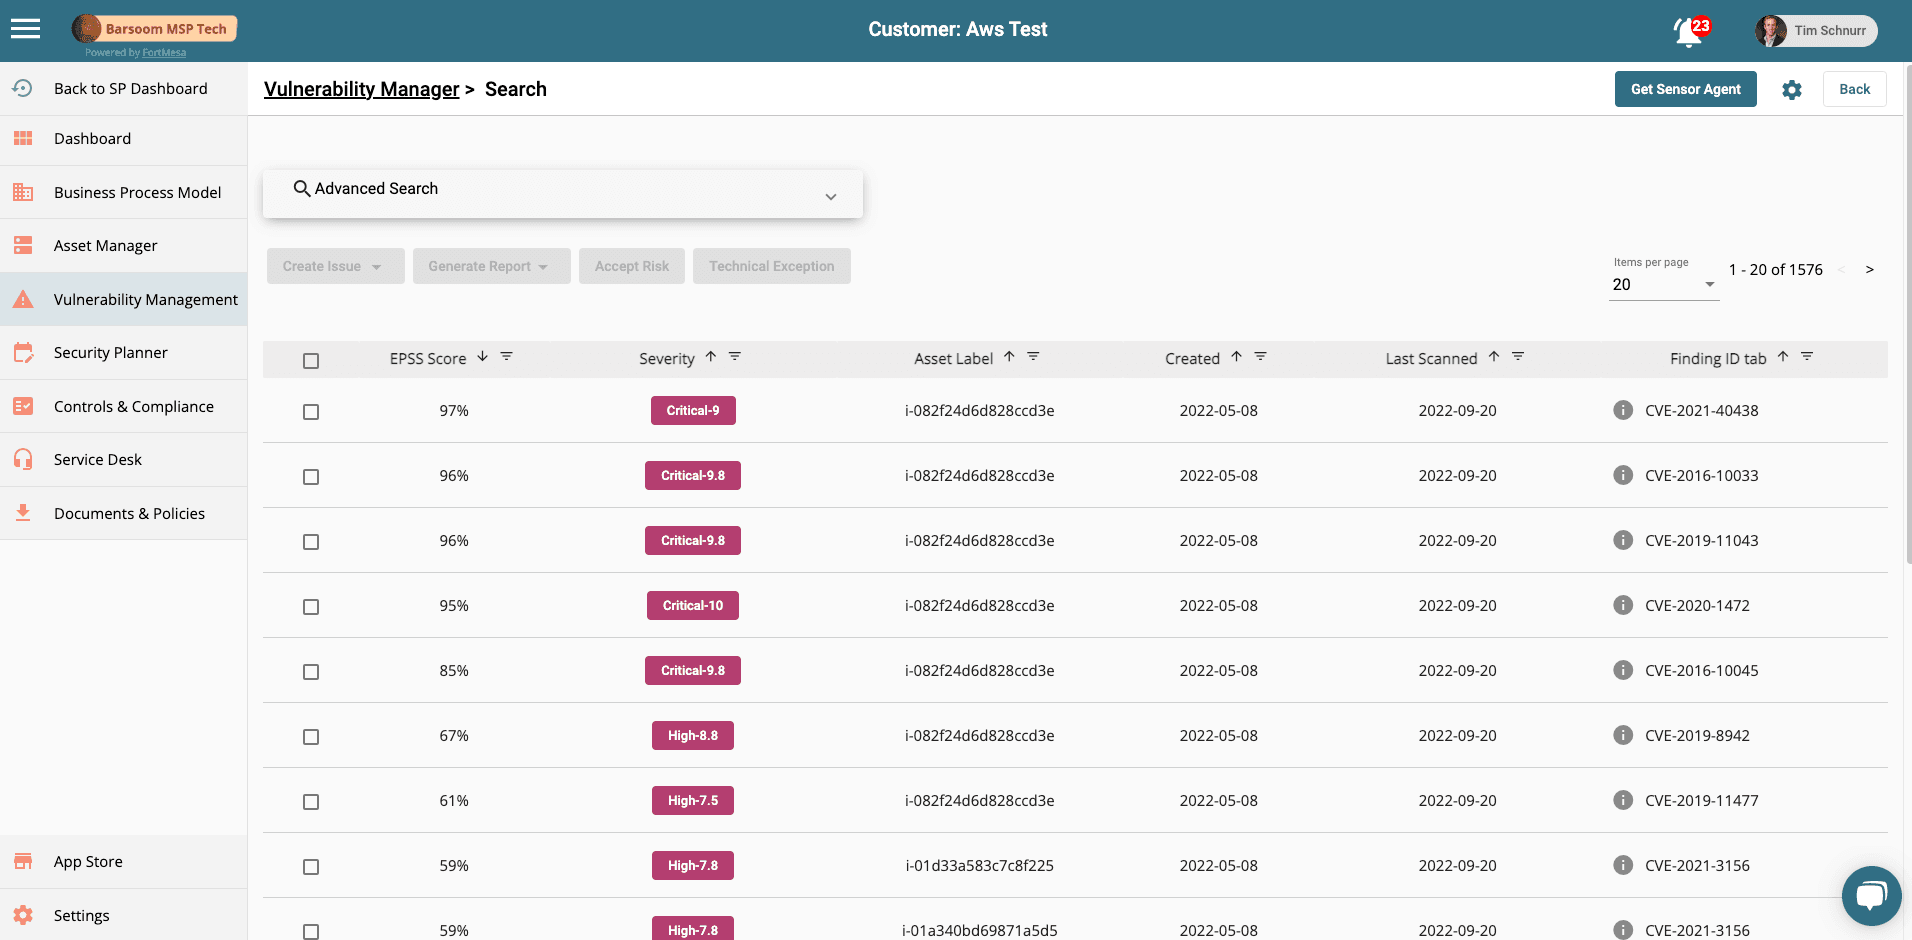Click the info icon beside CVE-2021-40438

1622,410
